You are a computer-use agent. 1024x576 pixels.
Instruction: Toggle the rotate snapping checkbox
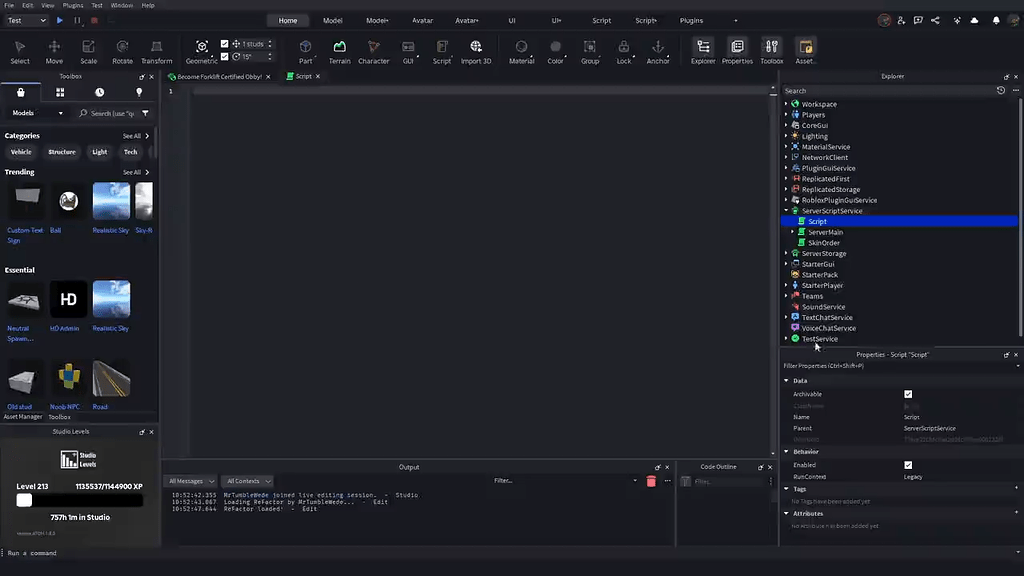[x=225, y=56]
